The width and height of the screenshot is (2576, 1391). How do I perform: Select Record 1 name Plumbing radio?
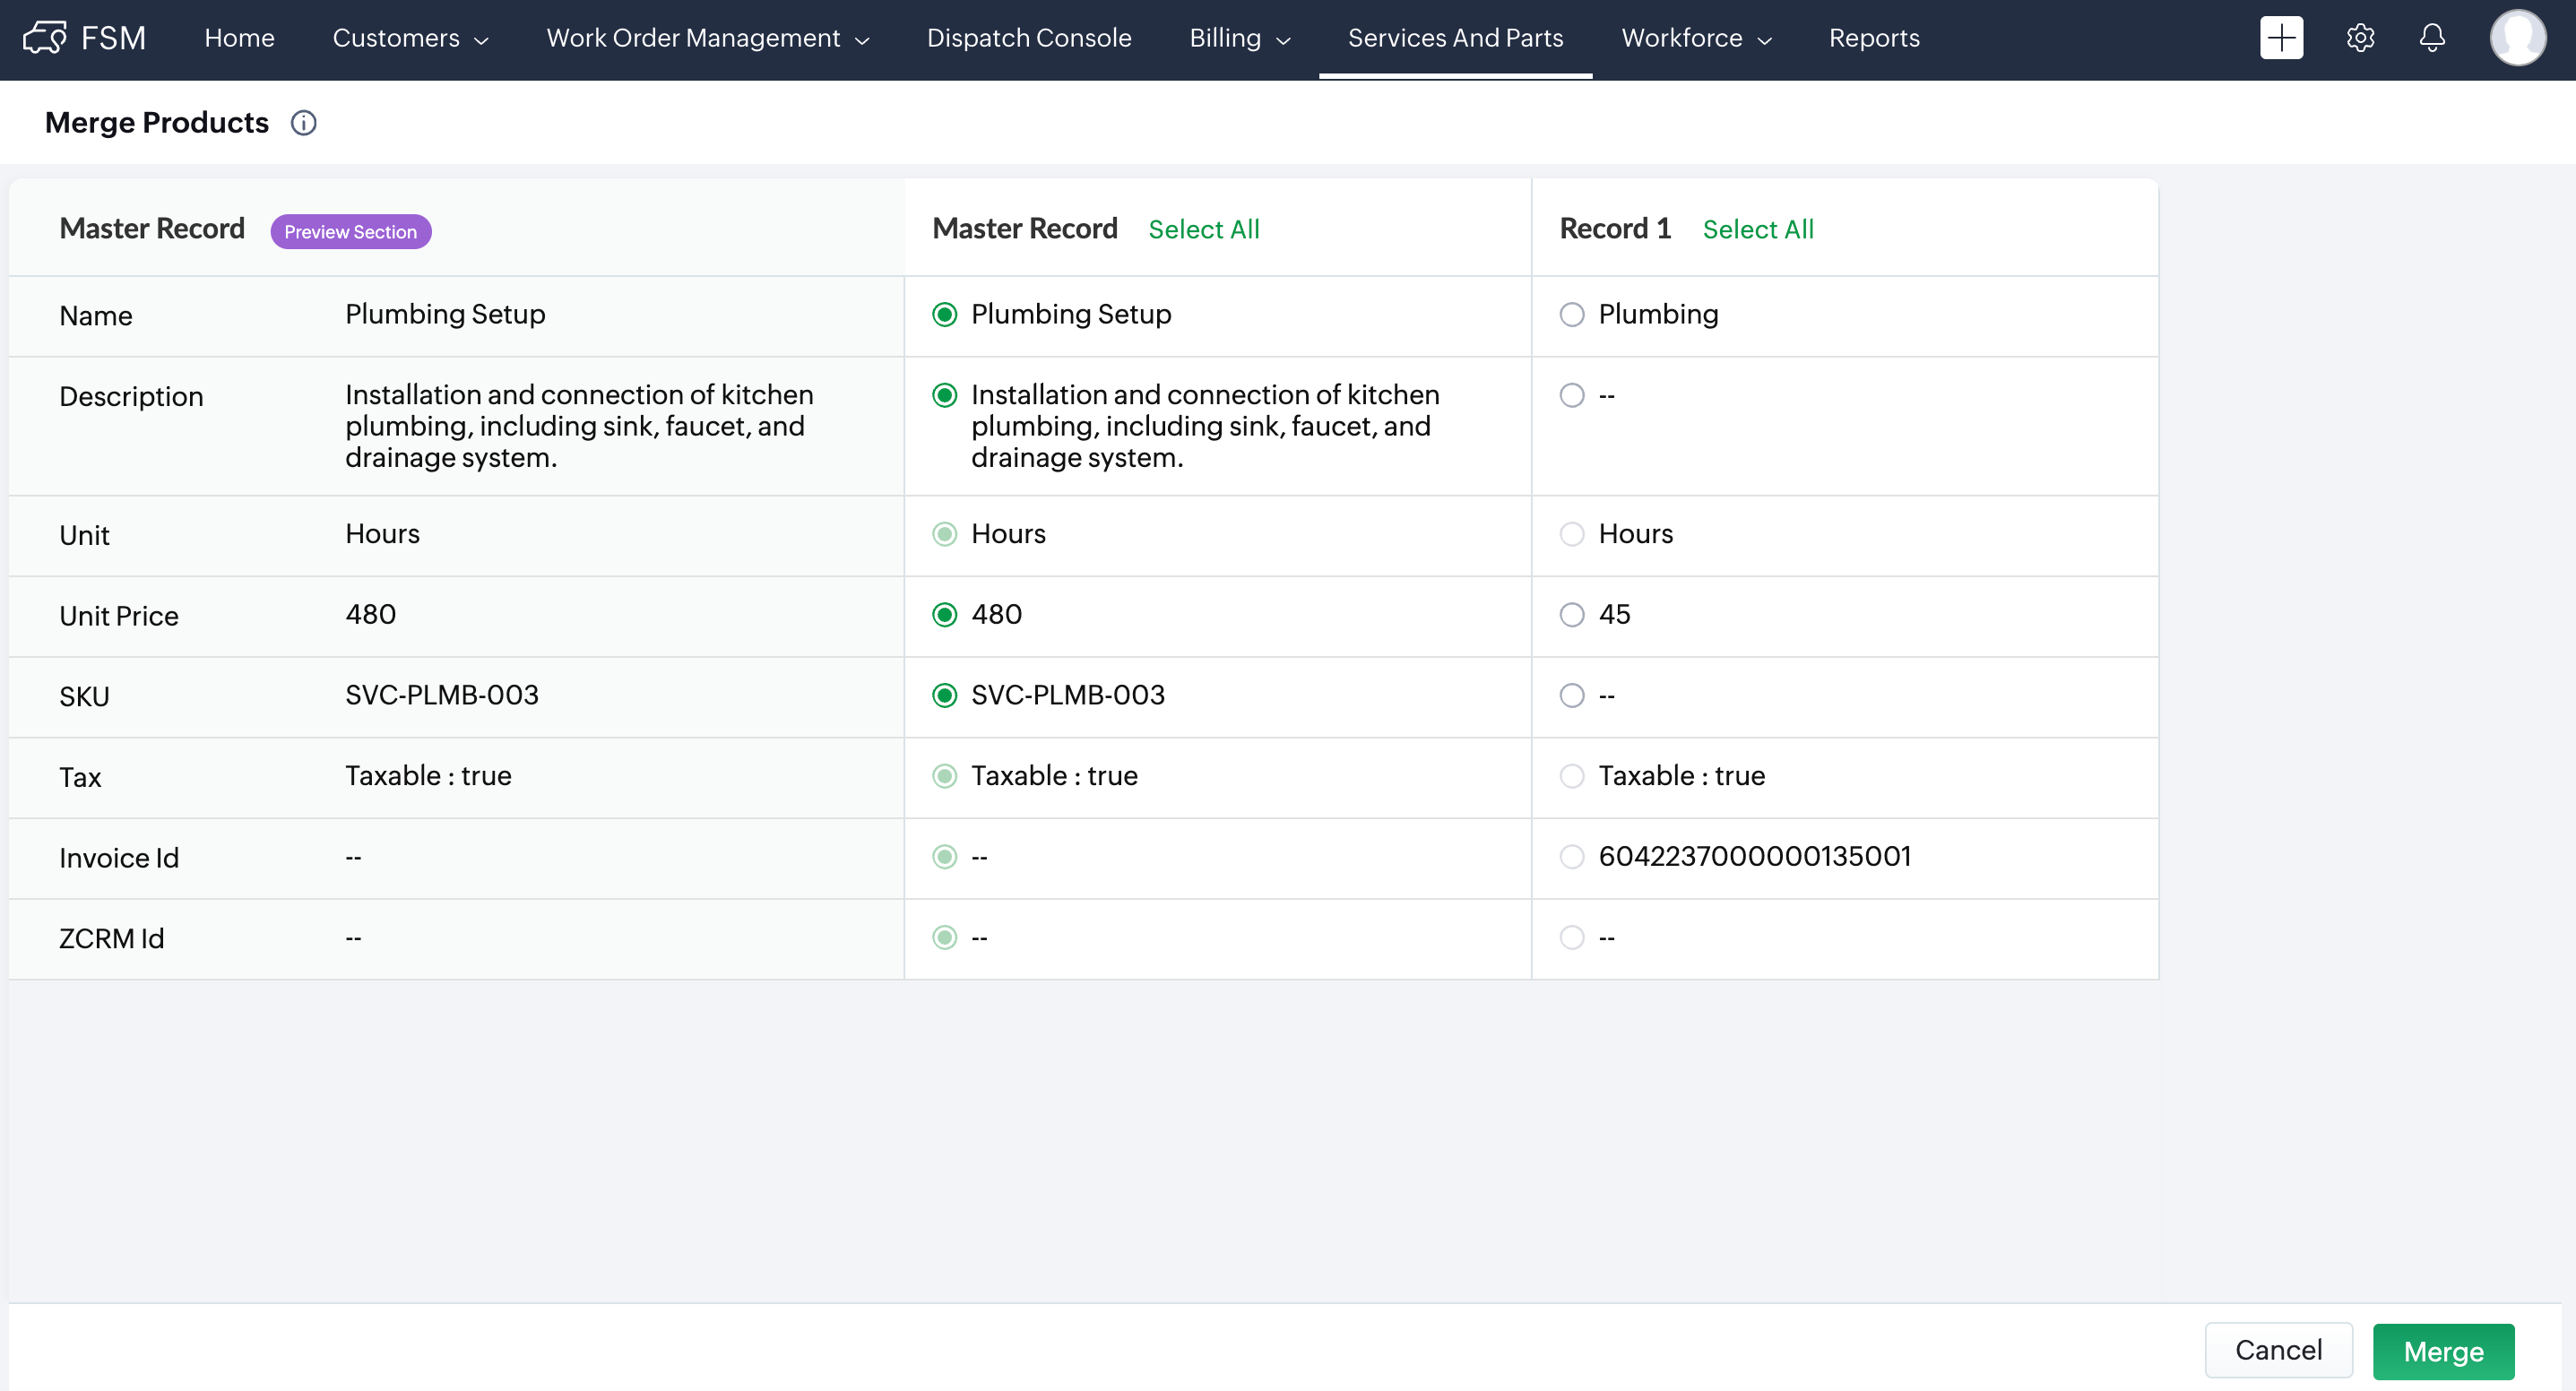pos(1572,315)
